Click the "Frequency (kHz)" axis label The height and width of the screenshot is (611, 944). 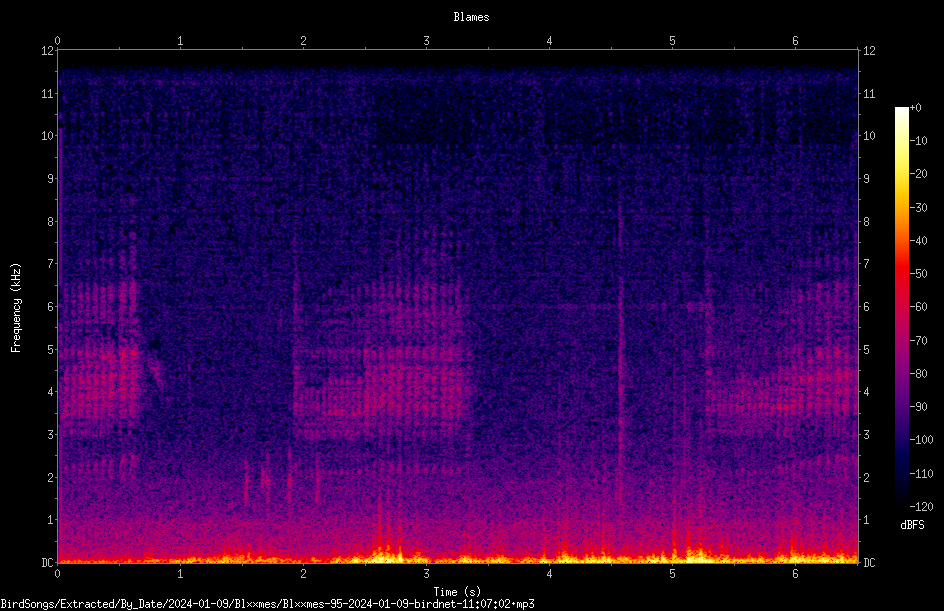coord(16,307)
